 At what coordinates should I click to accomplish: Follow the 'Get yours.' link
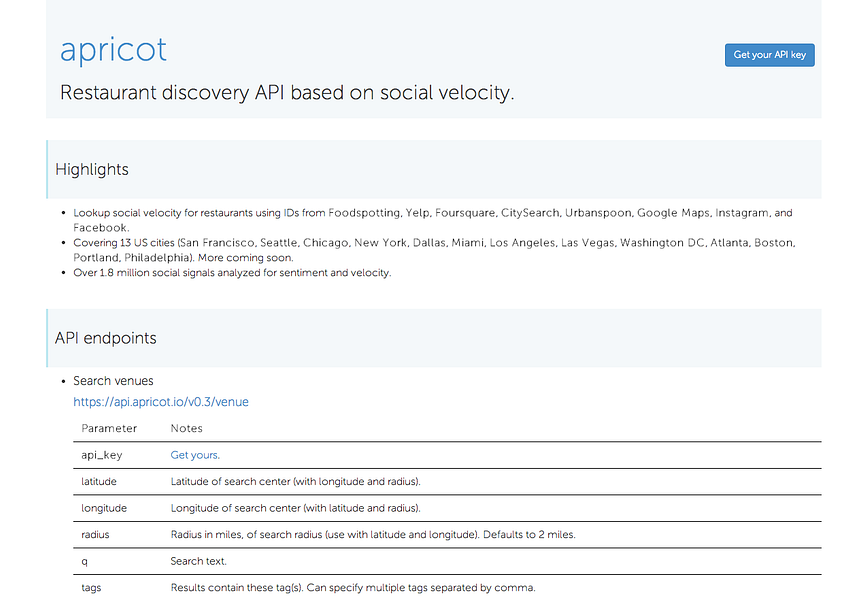195,455
